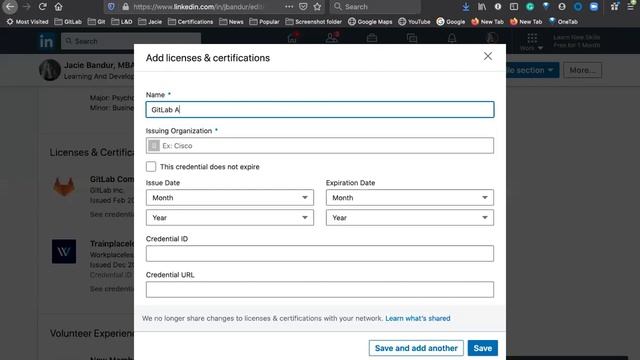Expand the Add profile section dropdown
This screenshot has width=640, height=360.
(532, 70)
